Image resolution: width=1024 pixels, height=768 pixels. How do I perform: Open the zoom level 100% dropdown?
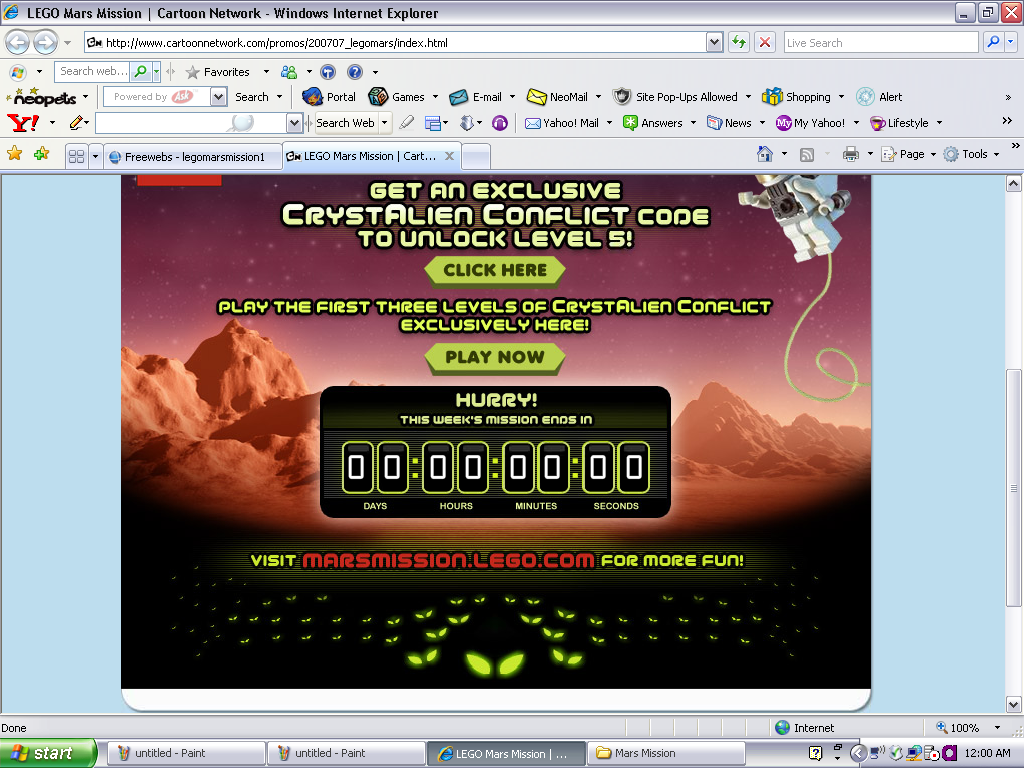pos(997,728)
